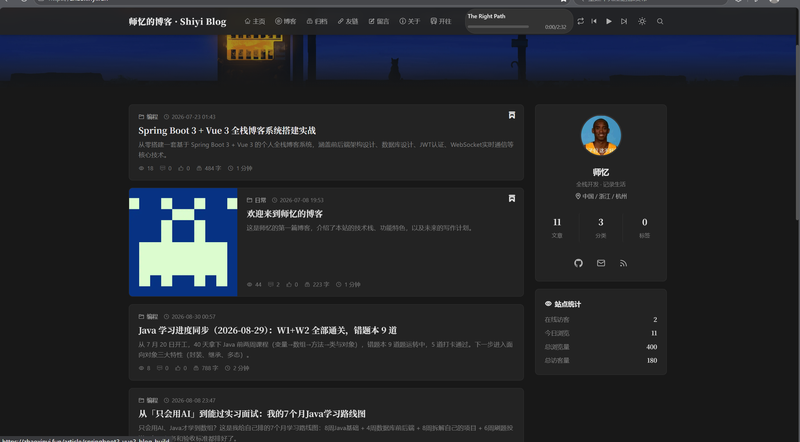Open the 友链 links menu item
Screen dimensions: 800x442
(348, 21)
